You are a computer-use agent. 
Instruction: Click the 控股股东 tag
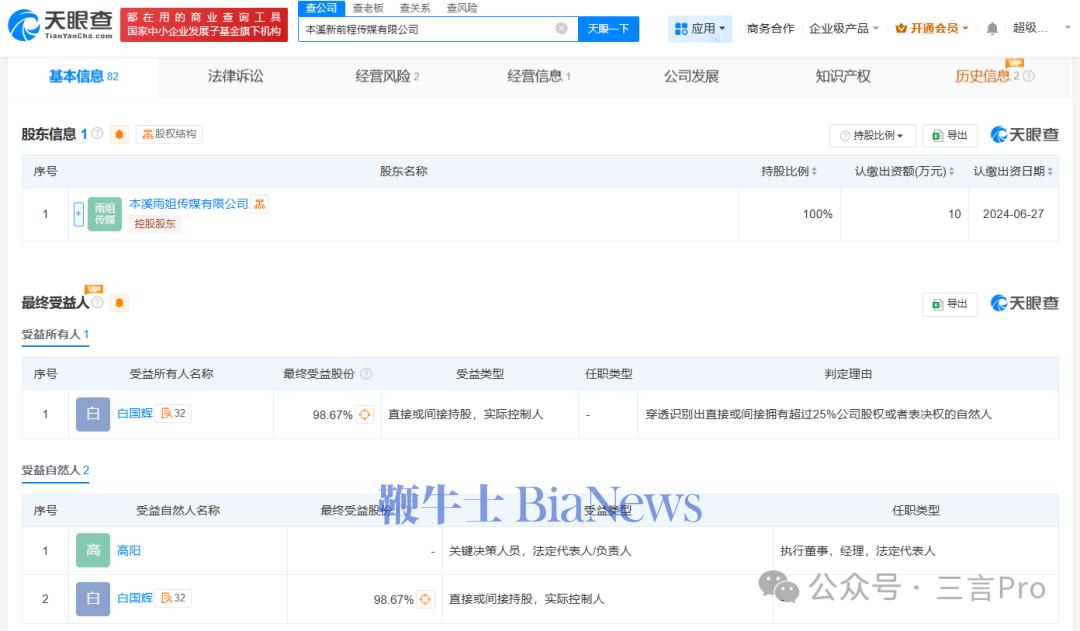click(155, 223)
